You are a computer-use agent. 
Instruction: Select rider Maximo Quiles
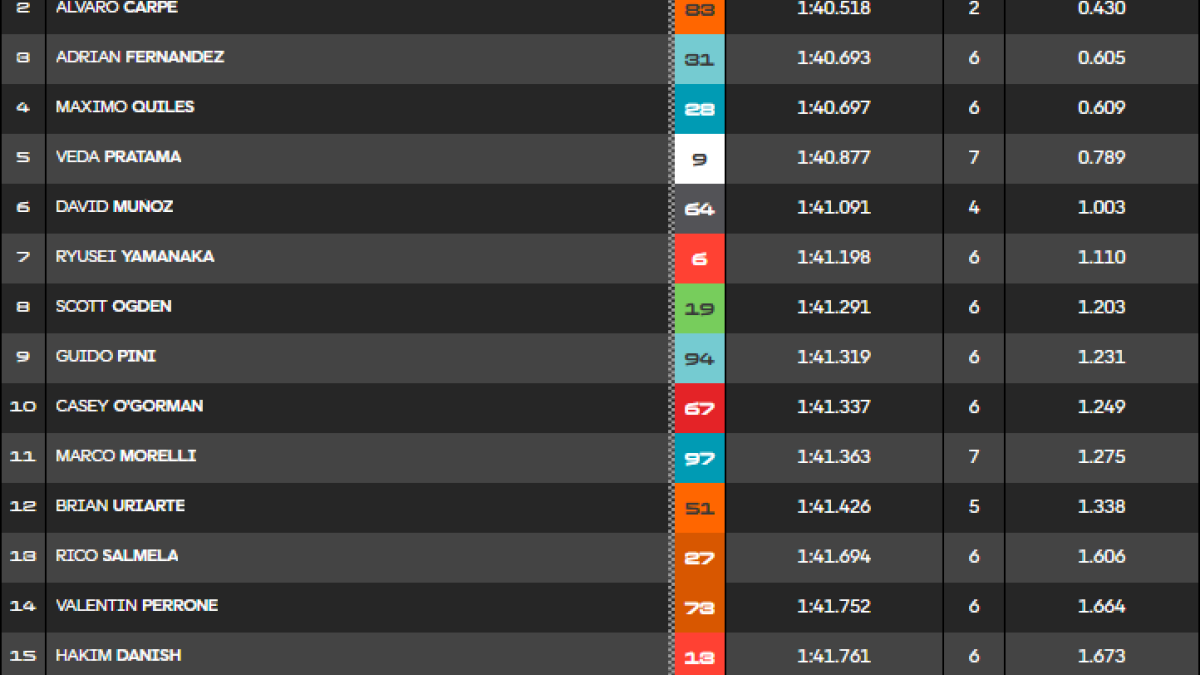pyautogui.click(x=125, y=107)
